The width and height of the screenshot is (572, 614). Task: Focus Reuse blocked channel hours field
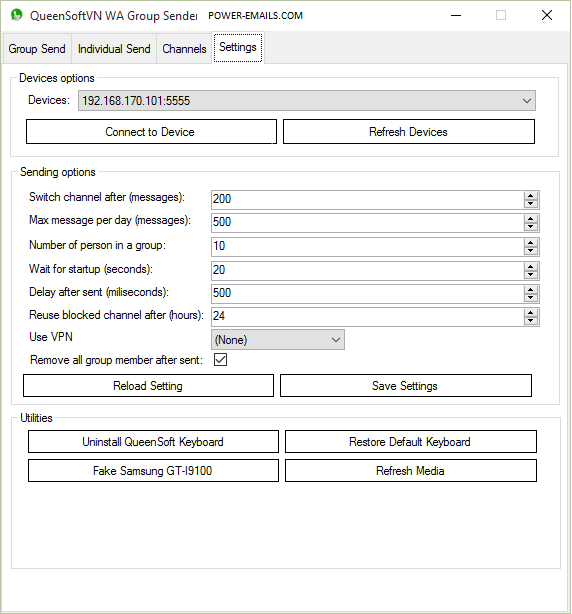click(x=367, y=316)
